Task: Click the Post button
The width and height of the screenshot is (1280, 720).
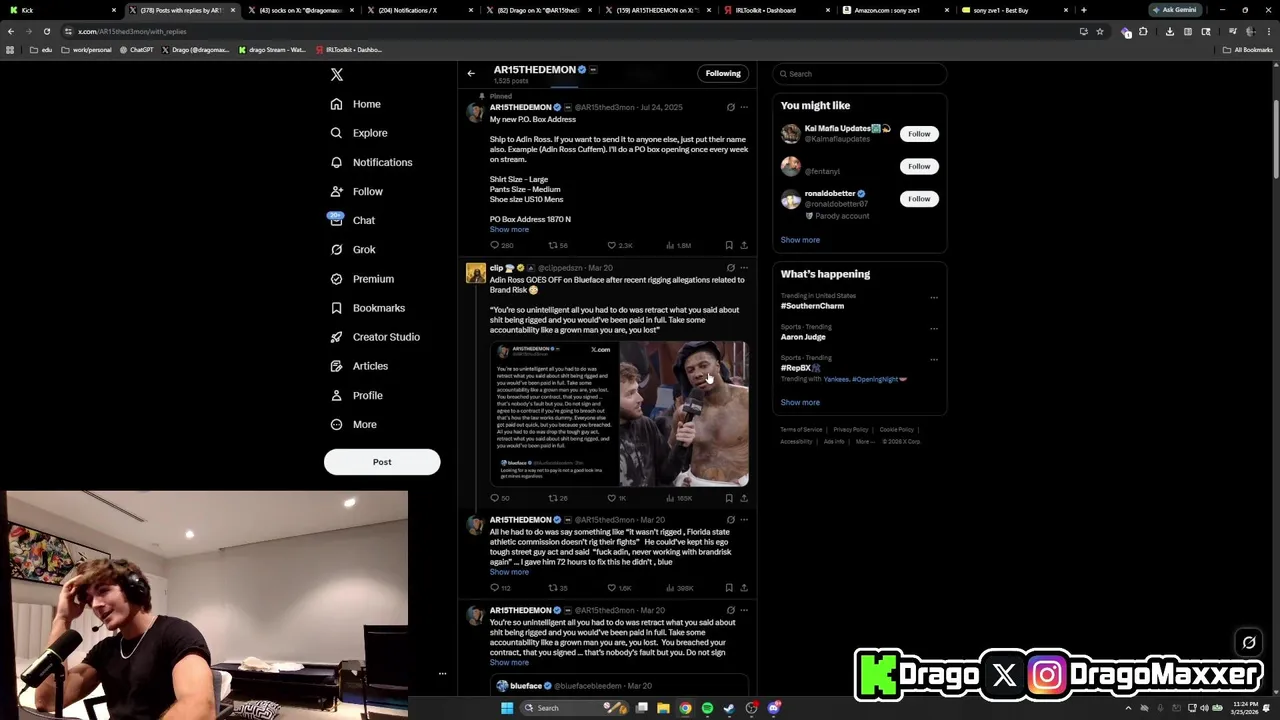Action: [x=382, y=462]
